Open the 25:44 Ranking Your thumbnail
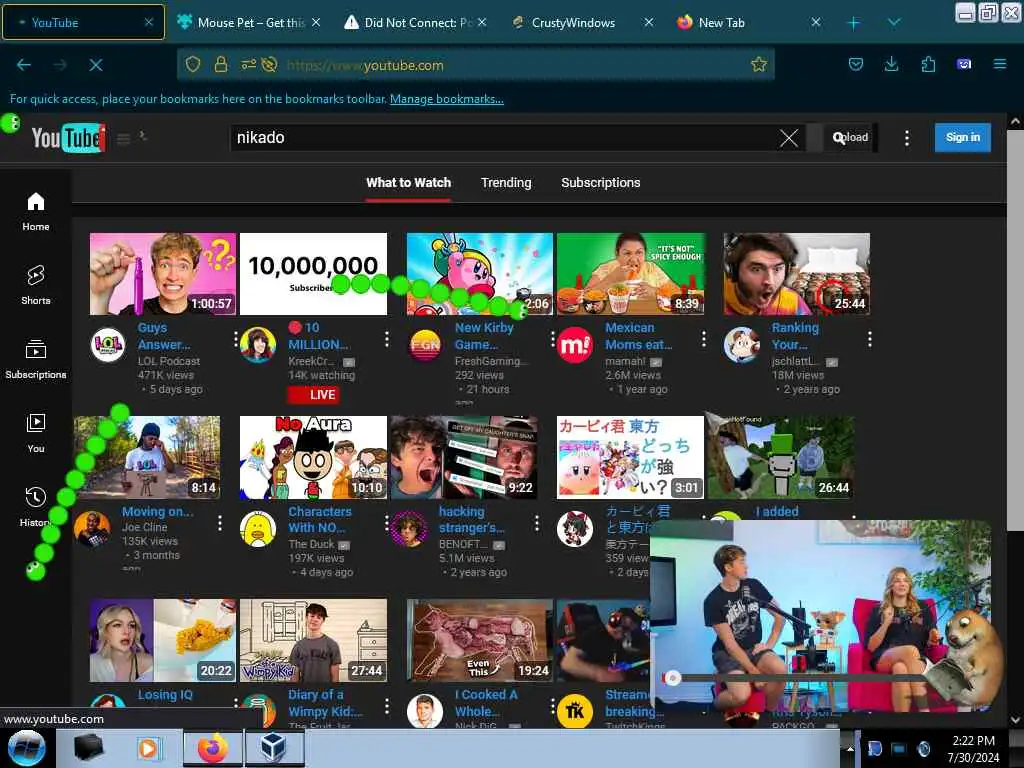The width and height of the screenshot is (1024, 768). click(x=797, y=274)
